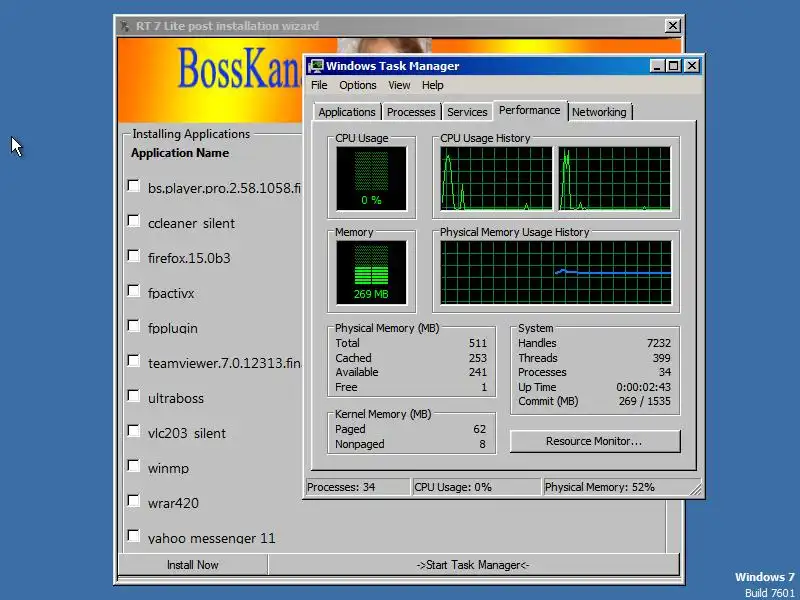
Task: Click the Free memory row label
Action: [346, 387]
